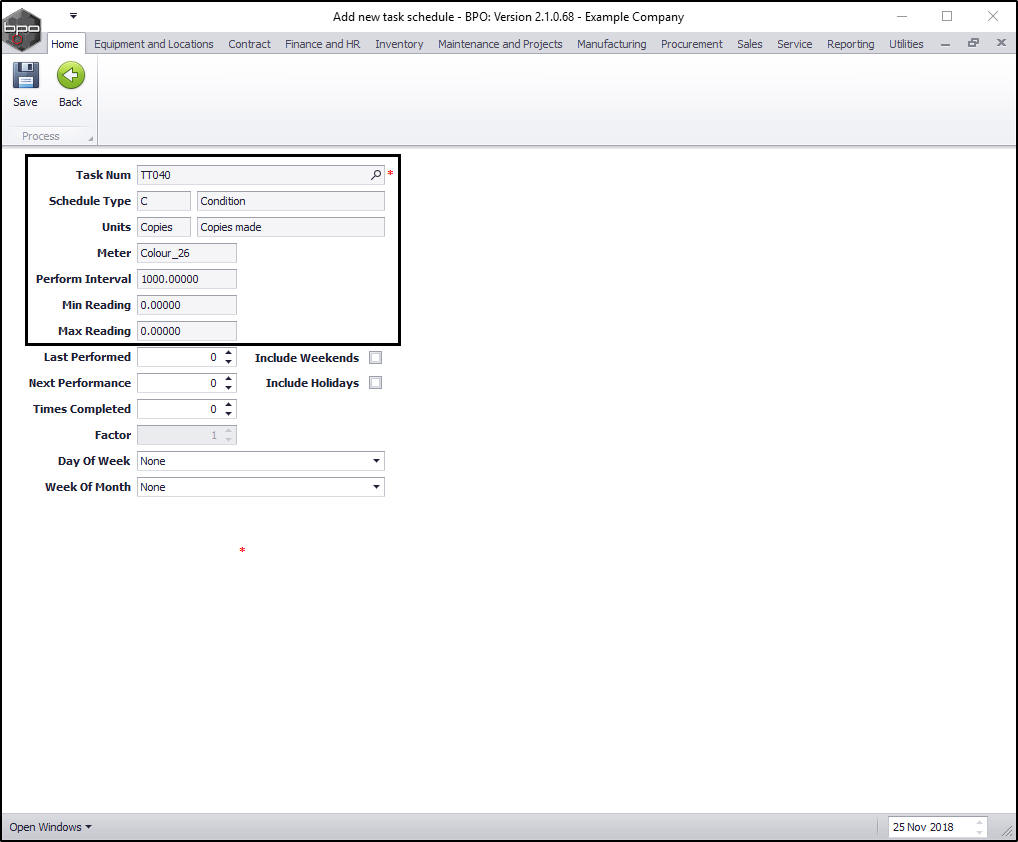Increase the Next Performance value
This screenshot has width=1018, height=842.
point(229,379)
